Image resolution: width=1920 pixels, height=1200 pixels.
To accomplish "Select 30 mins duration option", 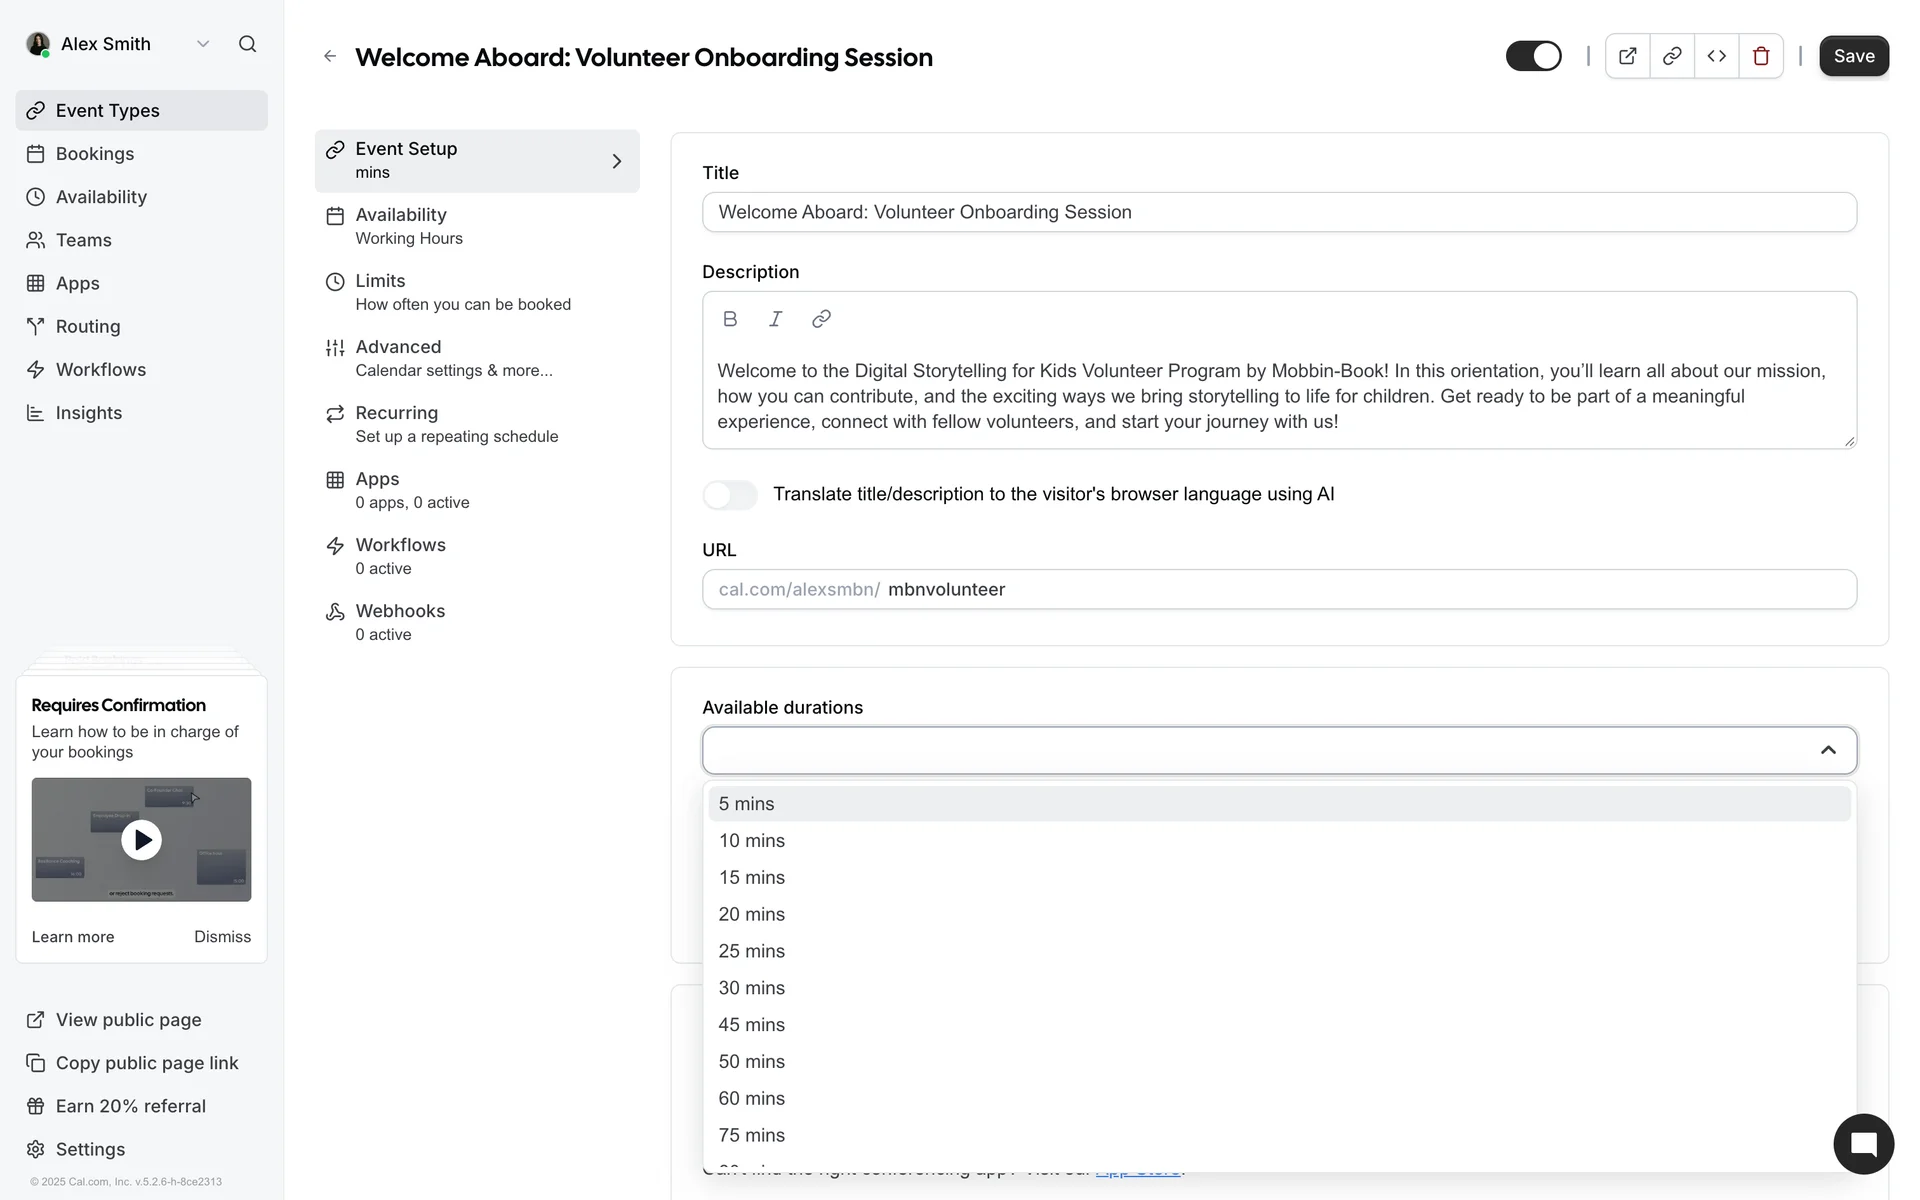I will pyautogui.click(x=752, y=988).
